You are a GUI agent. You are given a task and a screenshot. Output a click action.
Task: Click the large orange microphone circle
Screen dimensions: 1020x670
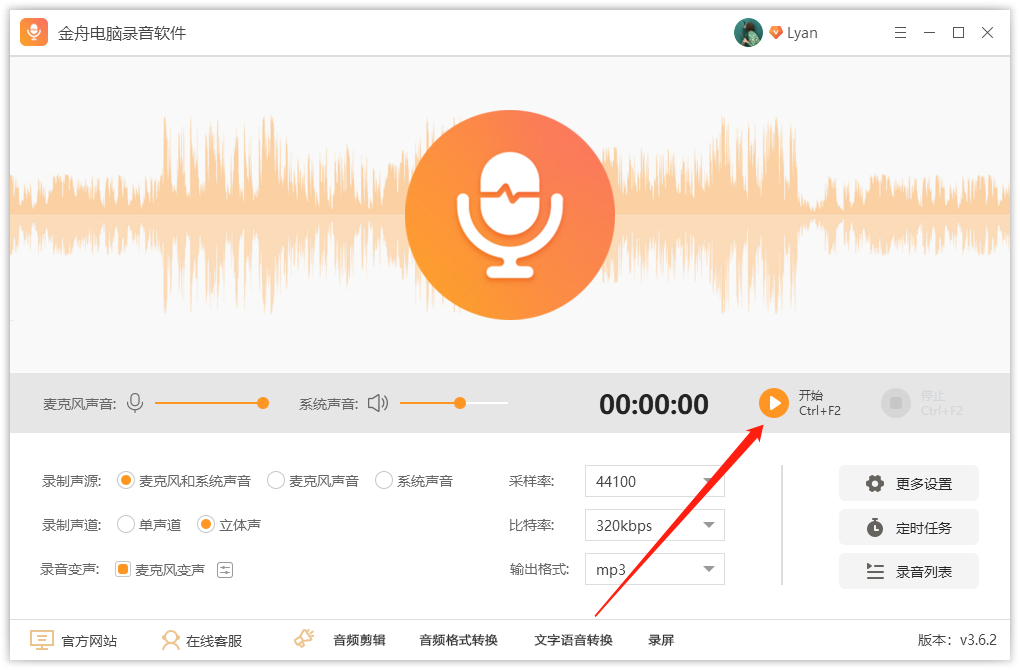coord(510,215)
